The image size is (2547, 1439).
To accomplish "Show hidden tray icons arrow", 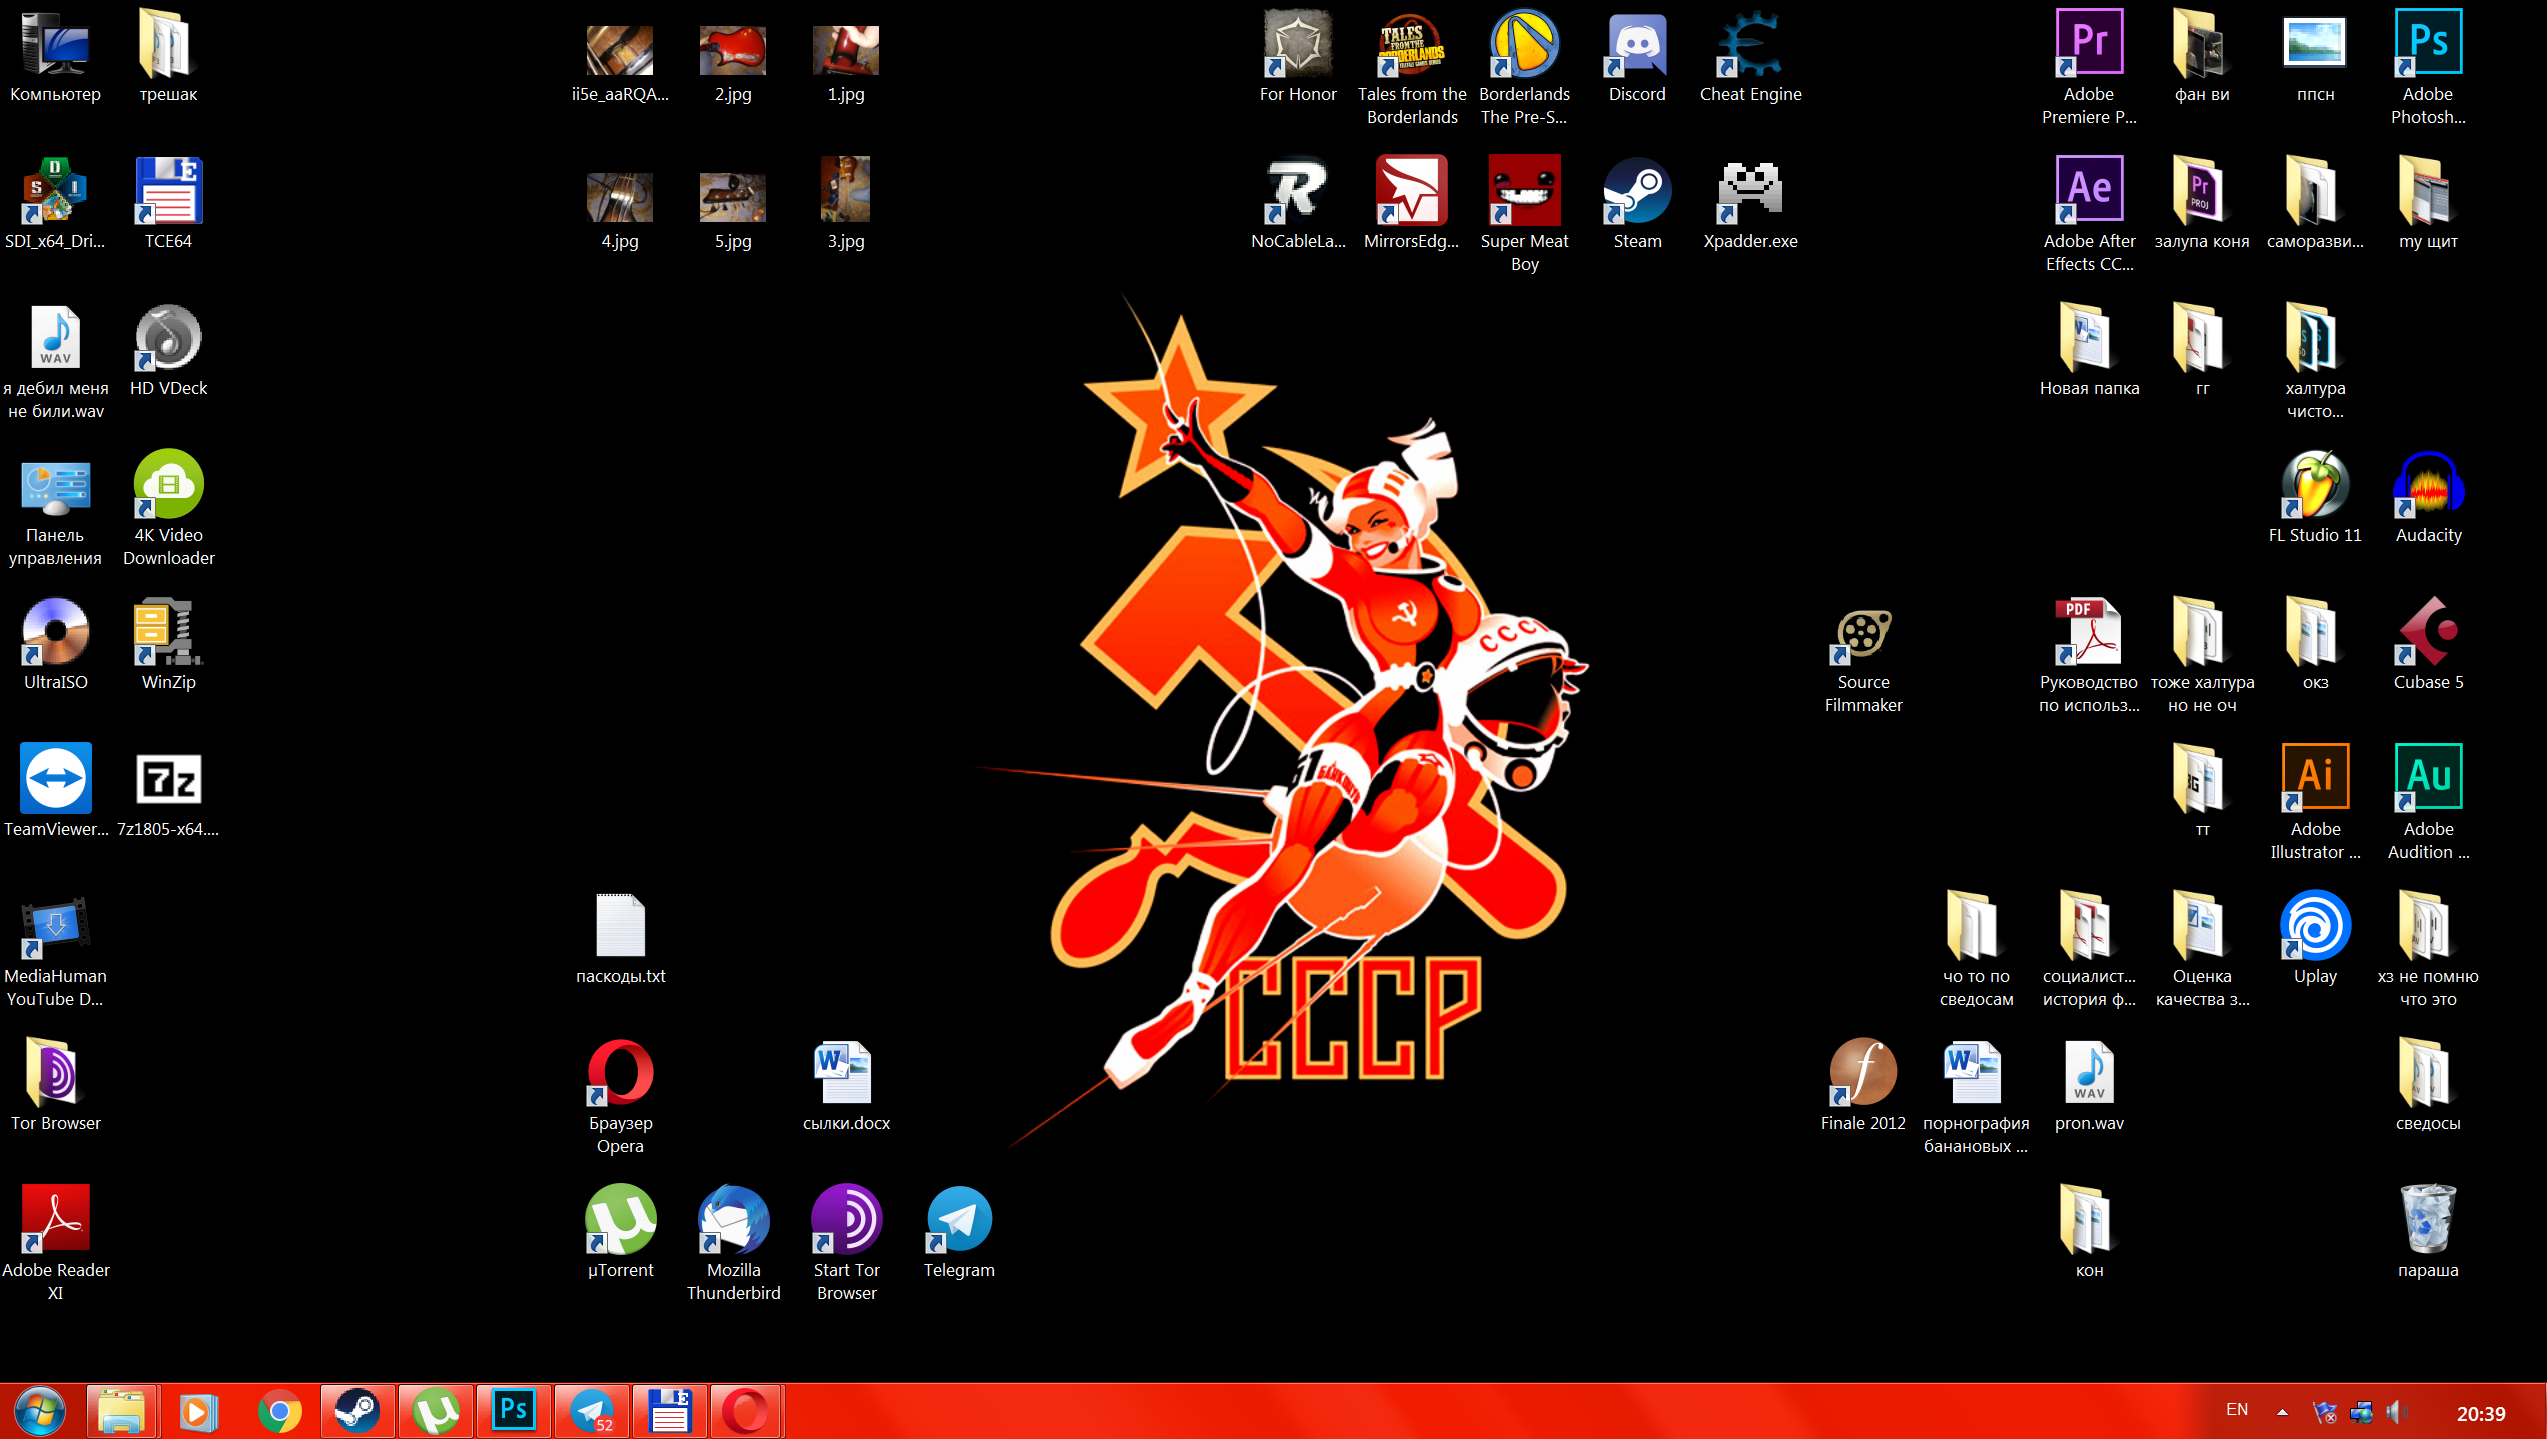I will [2282, 1412].
